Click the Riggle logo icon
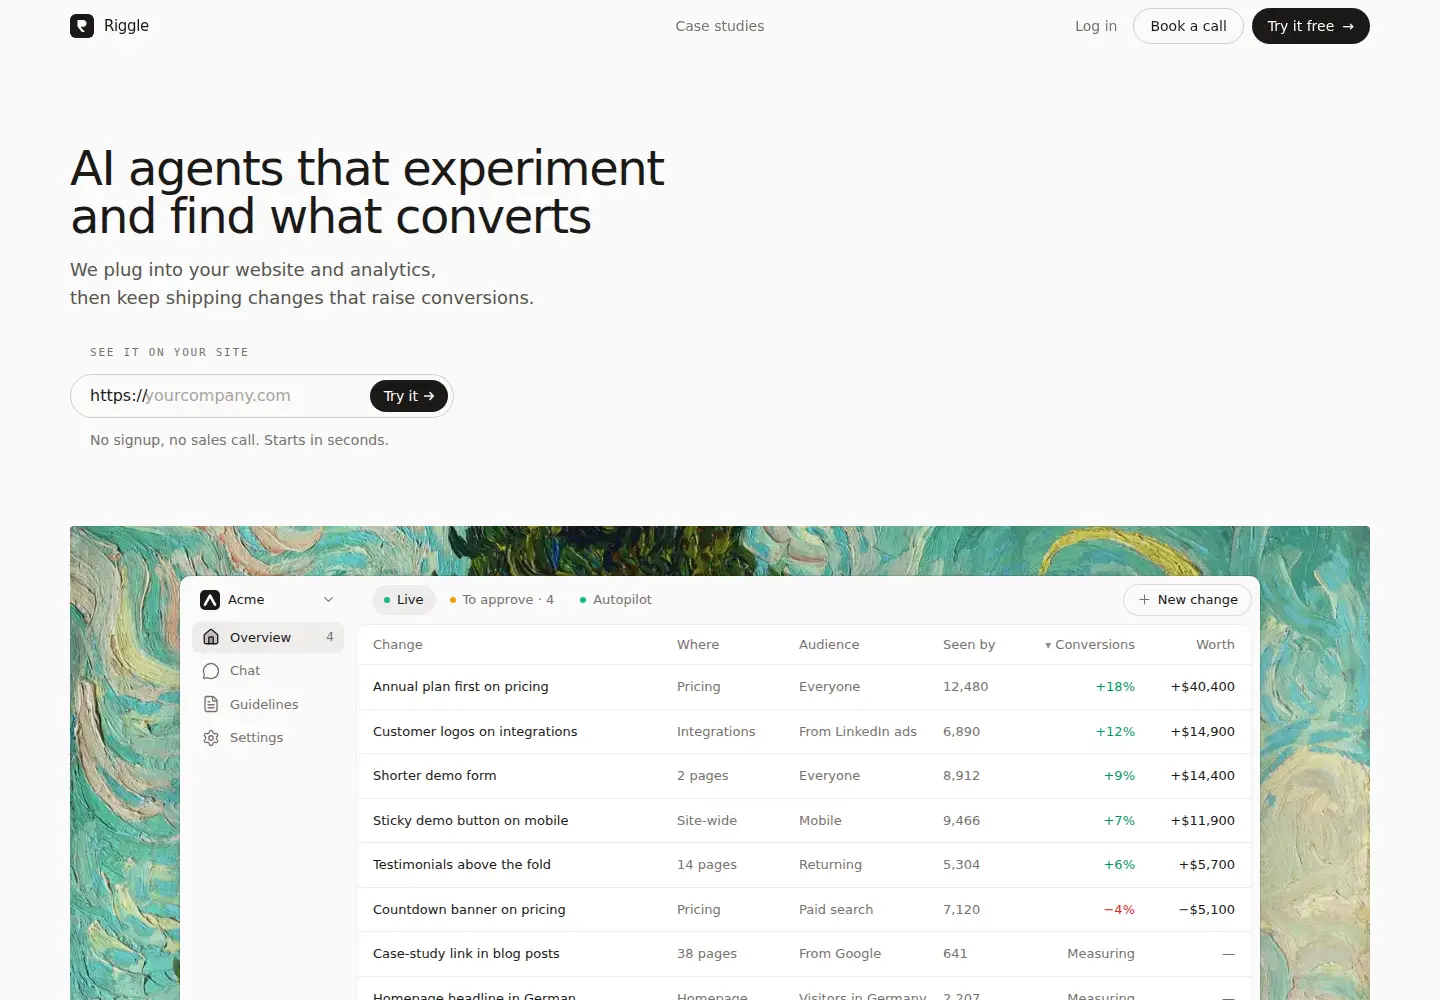Image resolution: width=1440 pixels, height=1000 pixels. [82, 26]
